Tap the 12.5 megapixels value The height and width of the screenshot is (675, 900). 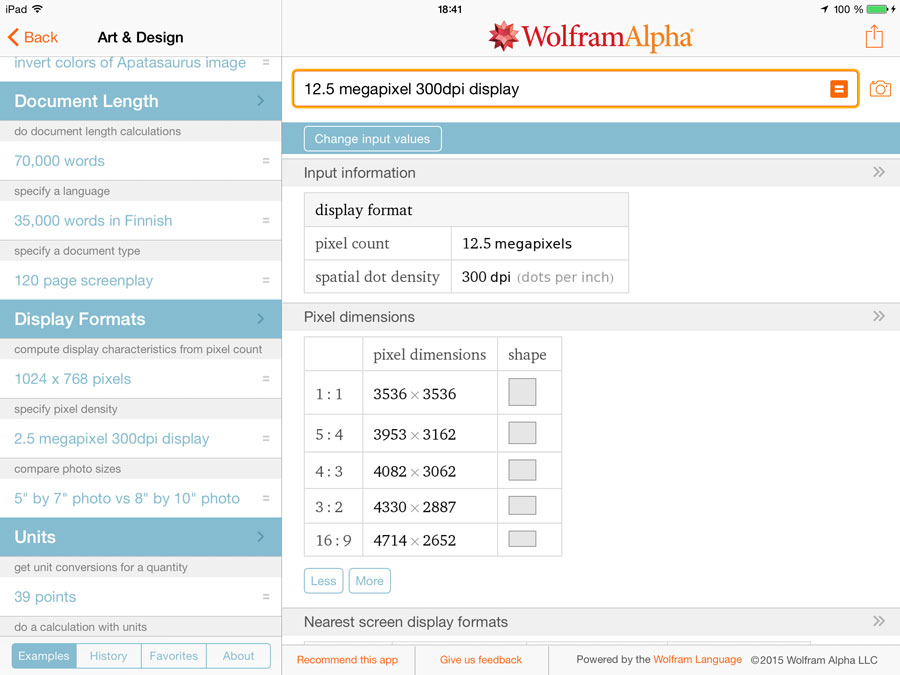(x=517, y=243)
